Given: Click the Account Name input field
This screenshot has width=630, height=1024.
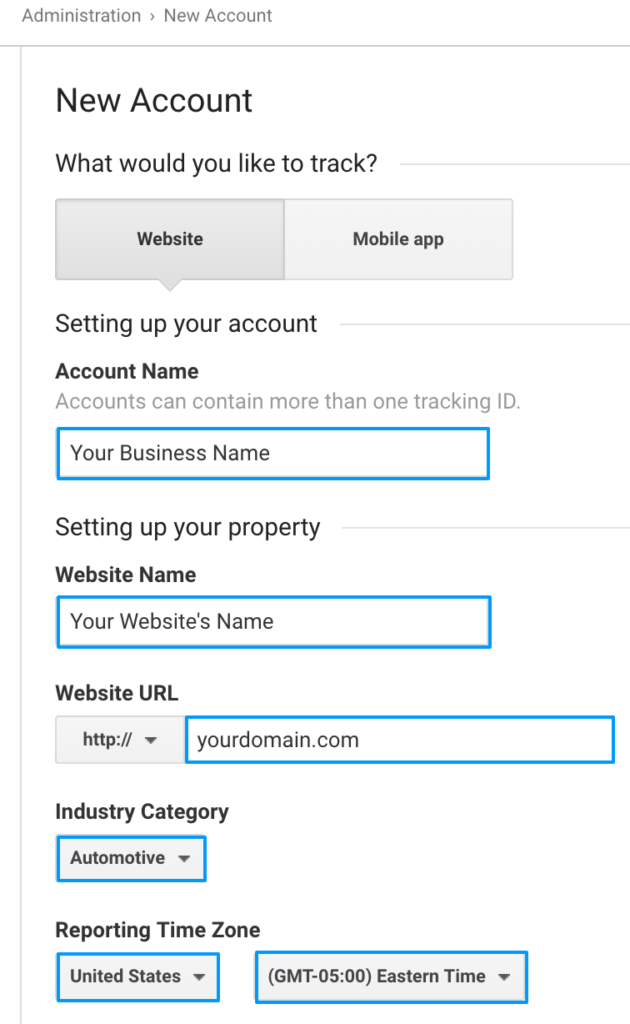Looking at the screenshot, I should pos(272,453).
